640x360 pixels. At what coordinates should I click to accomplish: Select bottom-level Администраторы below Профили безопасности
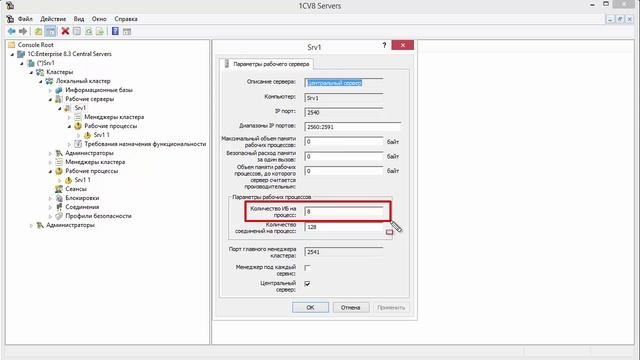tap(70, 225)
